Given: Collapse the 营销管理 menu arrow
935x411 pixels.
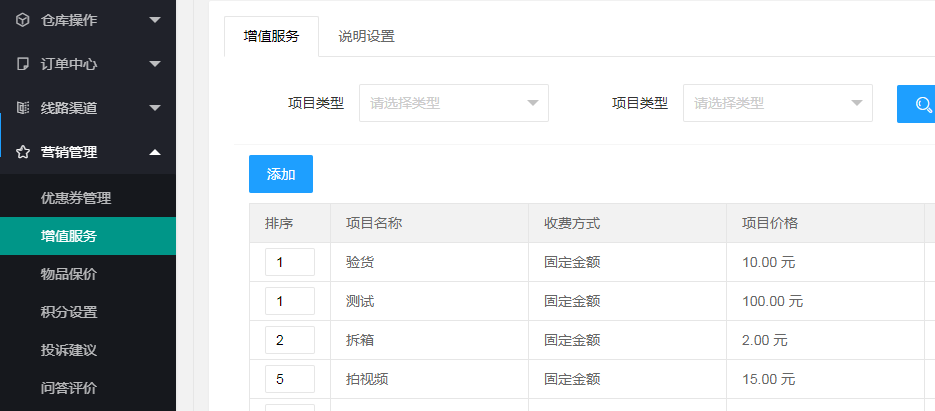Looking at the screenshot, I should [154, 152].
